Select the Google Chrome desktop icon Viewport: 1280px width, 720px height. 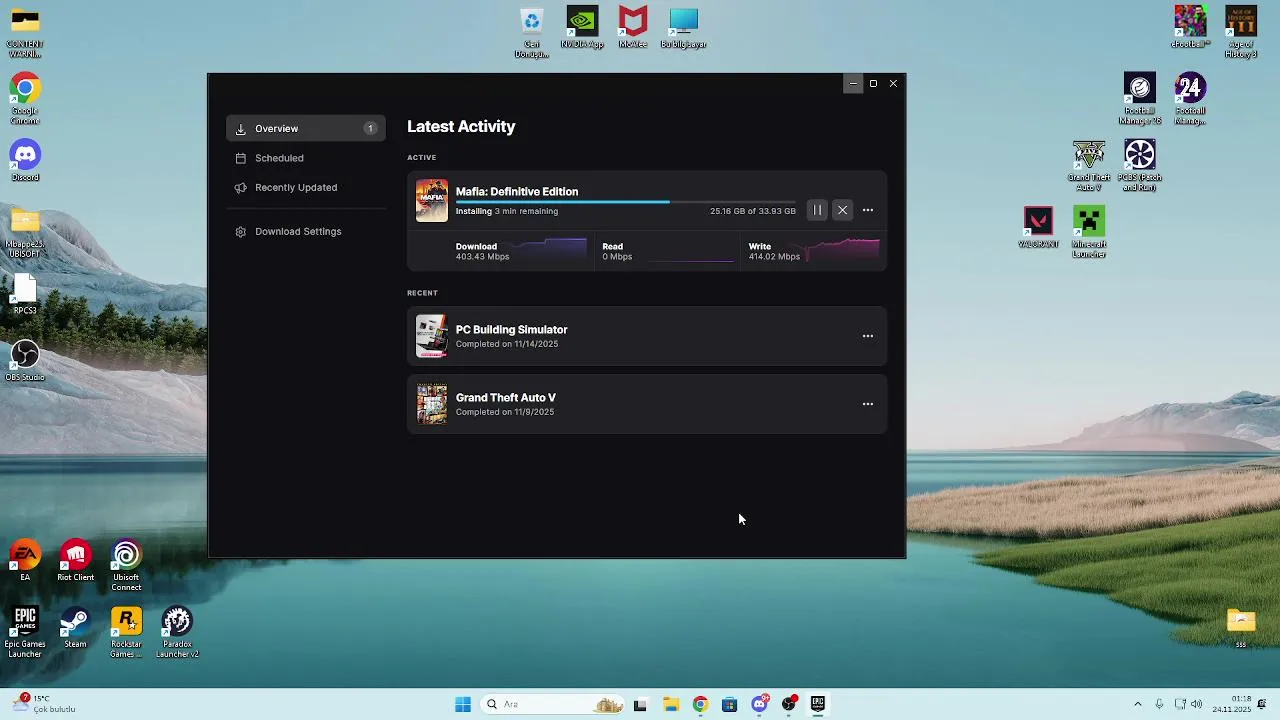[x=25, y=100]
